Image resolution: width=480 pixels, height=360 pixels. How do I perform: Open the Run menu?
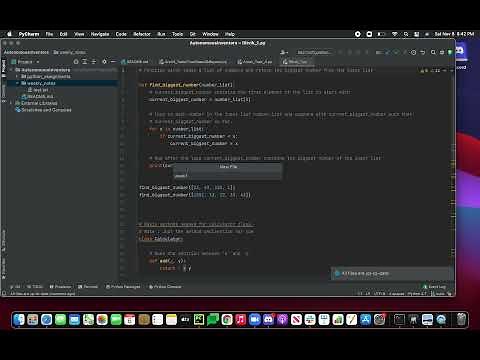(x=161, y=34)
